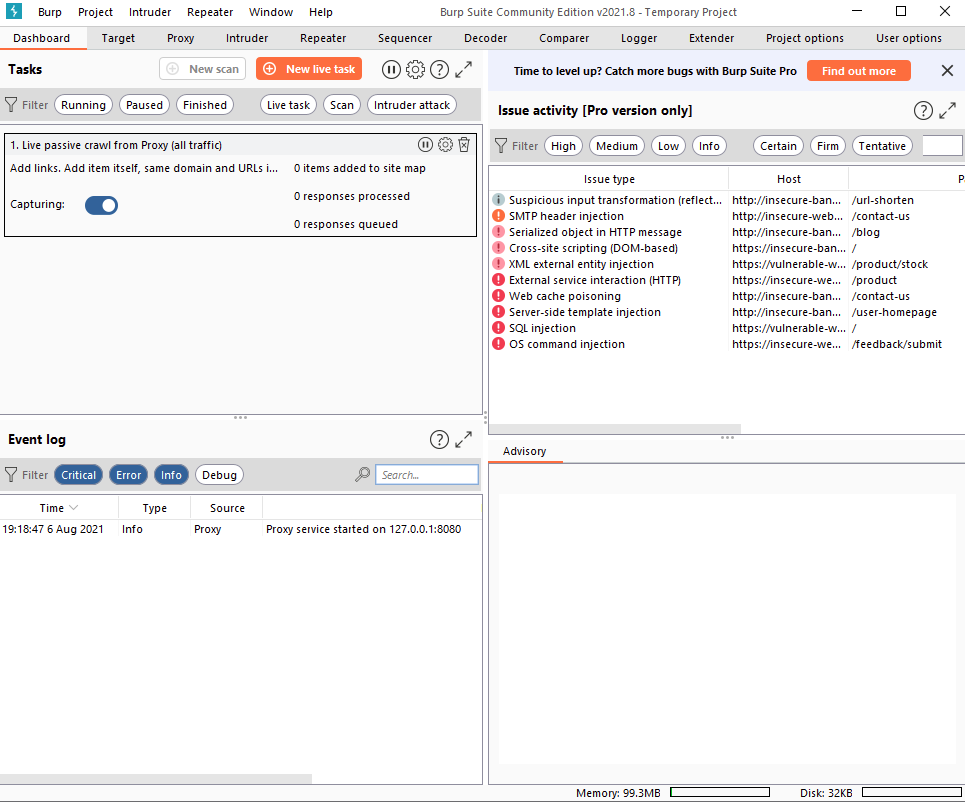This screenshot has height=802, width=965.
Task: Toggle the Capturing switch off
Action: point(101,205)
